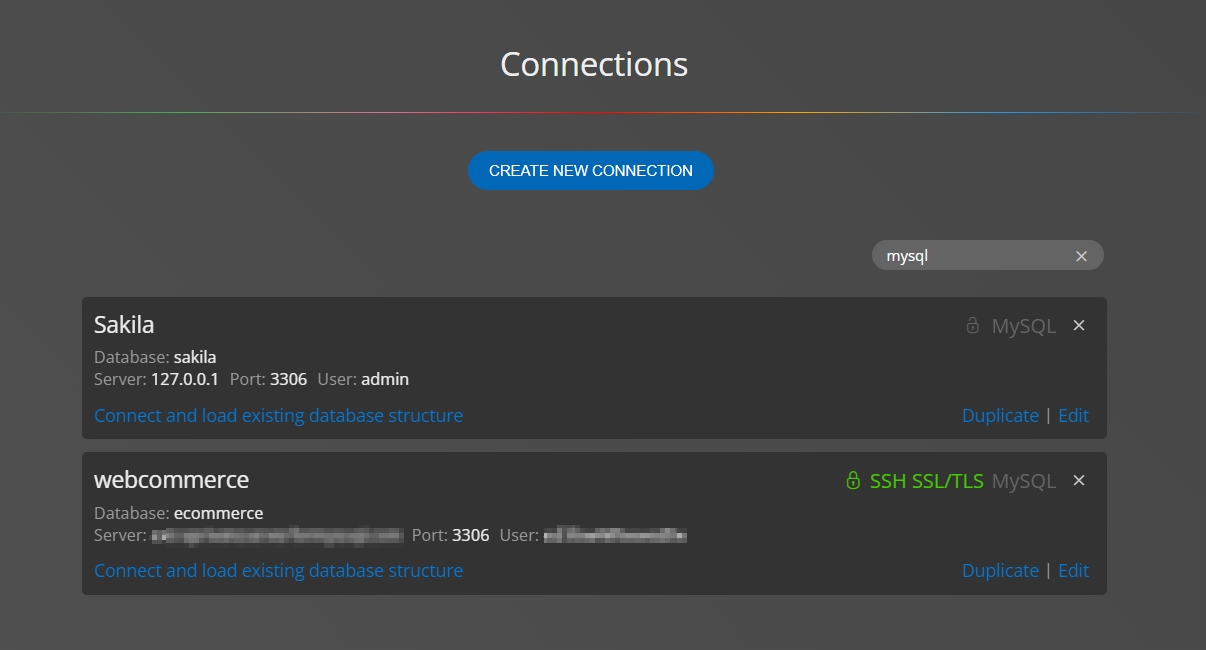The image size is (1206, 650).
Task: Select the webcommerce connection title
Action: pyautogui.click(x=171, y=479)
